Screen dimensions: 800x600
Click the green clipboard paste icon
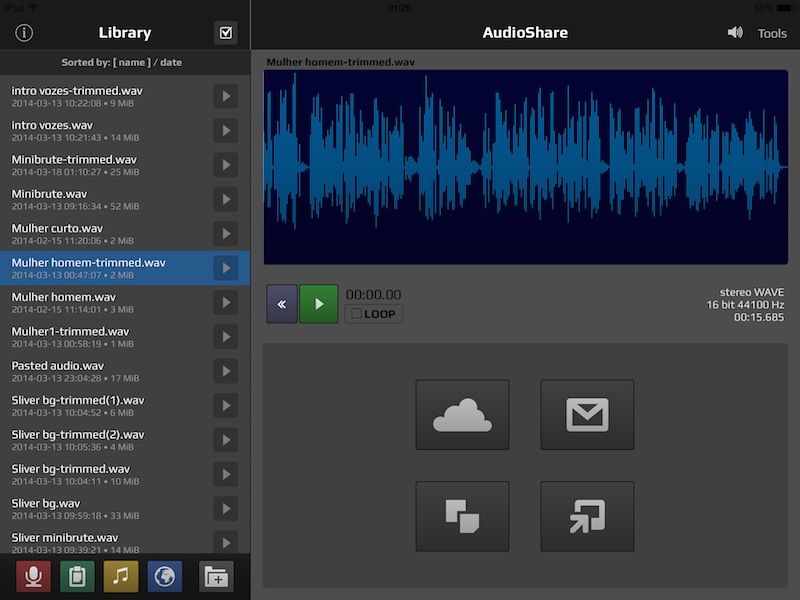point(77,577)
